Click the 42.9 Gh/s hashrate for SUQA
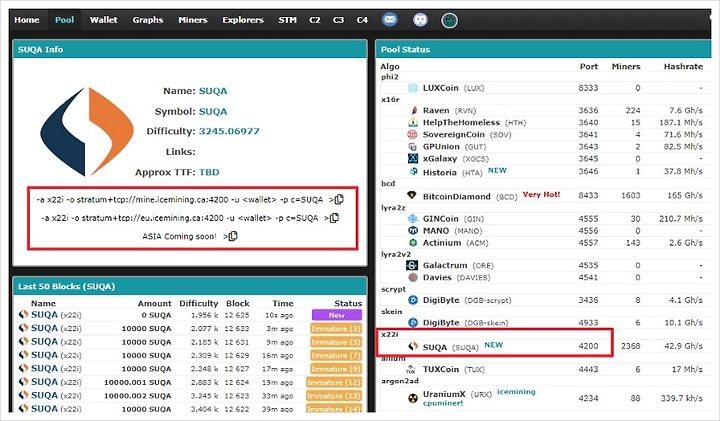This screenshot has width=720, height=421. click(x=683, y=346)
